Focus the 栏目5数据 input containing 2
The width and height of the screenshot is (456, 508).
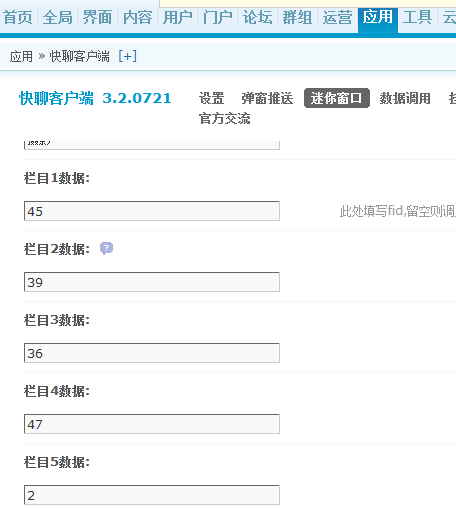[x=152, y=495]
